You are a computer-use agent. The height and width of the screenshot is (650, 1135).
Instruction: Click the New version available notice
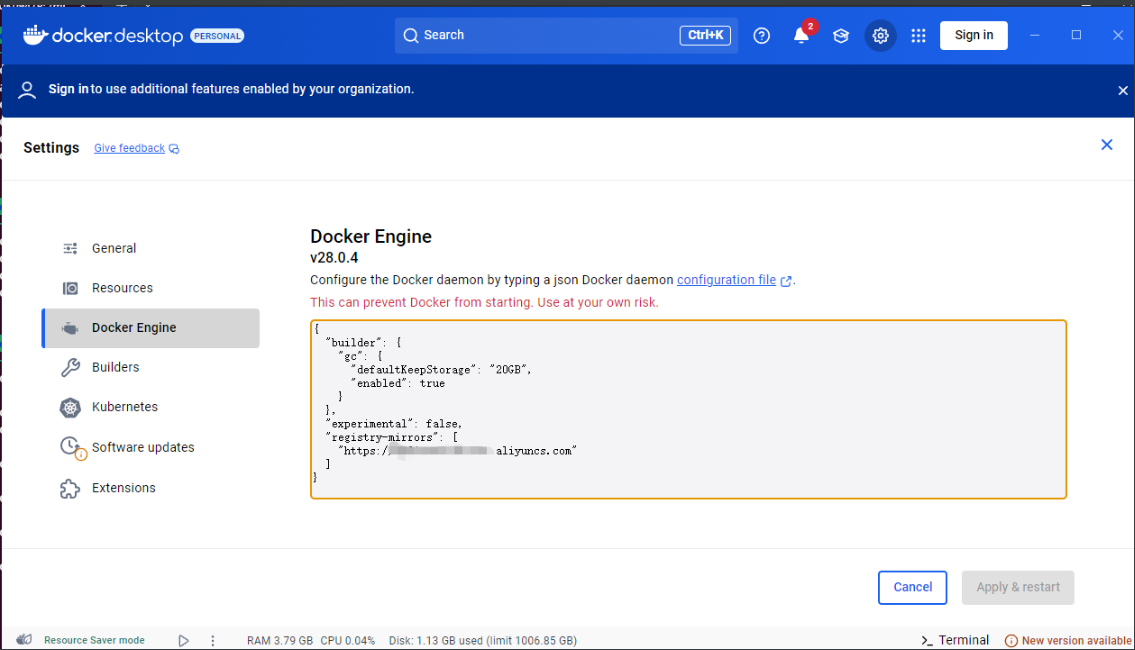(x=1068, y=641)
